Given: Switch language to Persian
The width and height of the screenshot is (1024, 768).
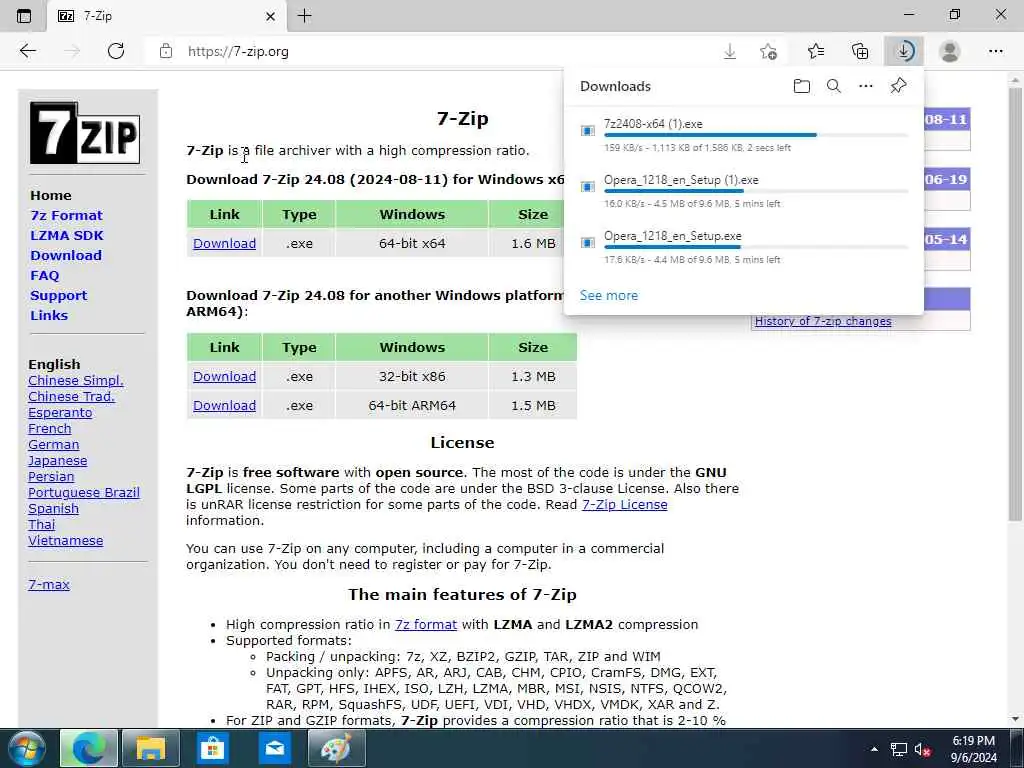Looking at the screenshot, I should click(x=51, y=477).
